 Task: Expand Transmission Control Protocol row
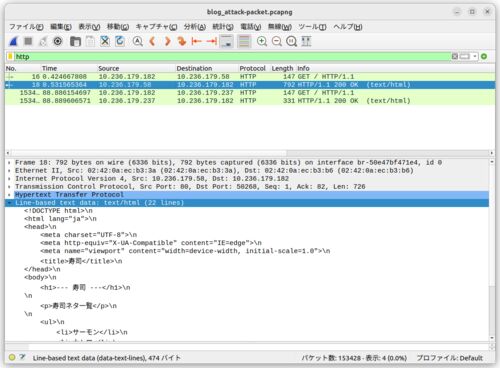9,187
